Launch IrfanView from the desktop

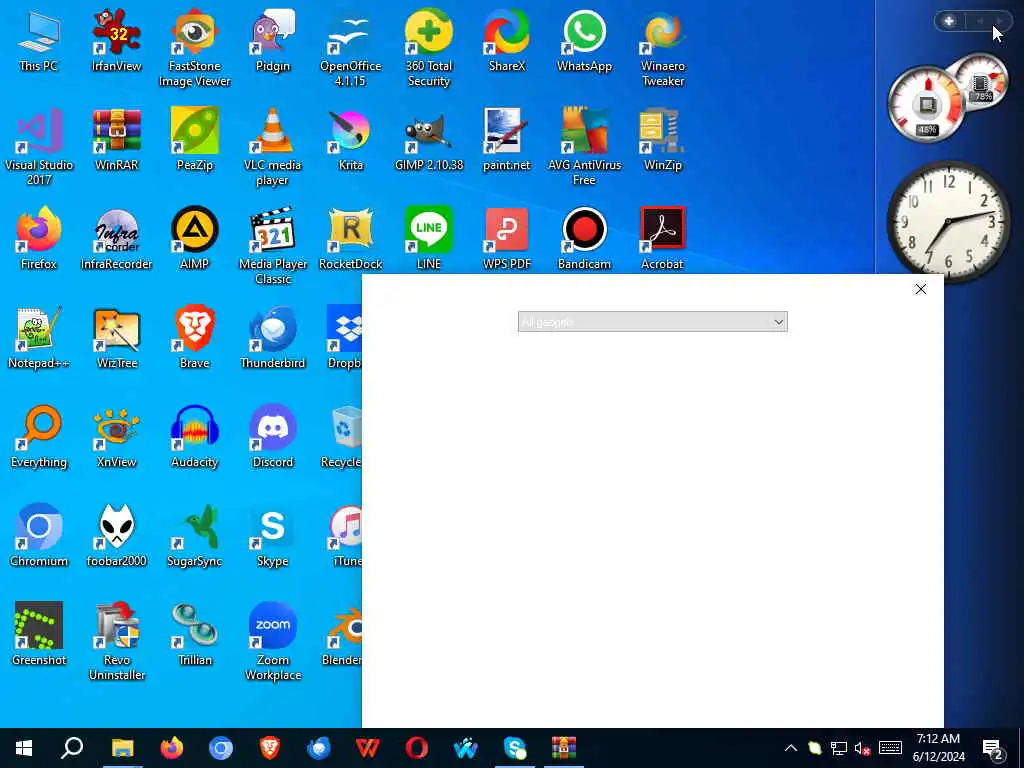(116, 40)
